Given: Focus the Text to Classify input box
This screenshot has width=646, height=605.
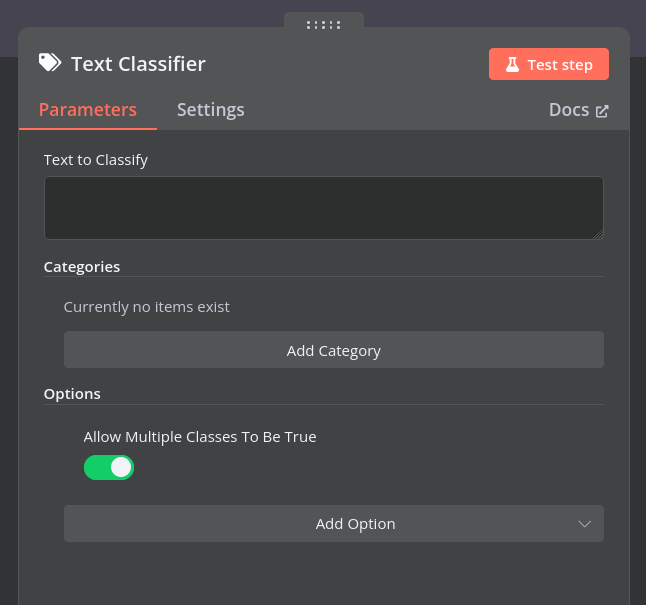Looking at the screenshot, I should (324, 208).
